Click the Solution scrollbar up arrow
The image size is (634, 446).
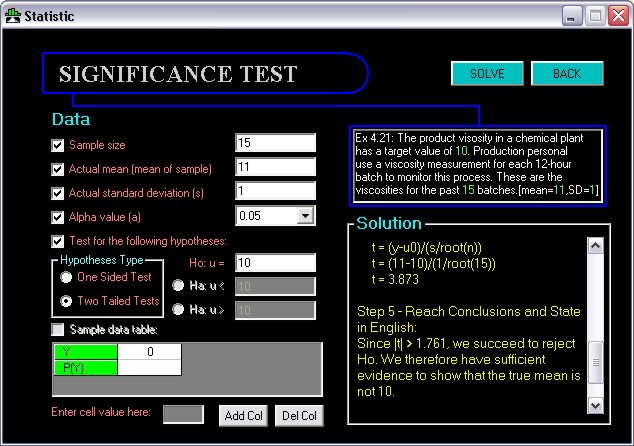pyautogui.click(x=596, y=246)
